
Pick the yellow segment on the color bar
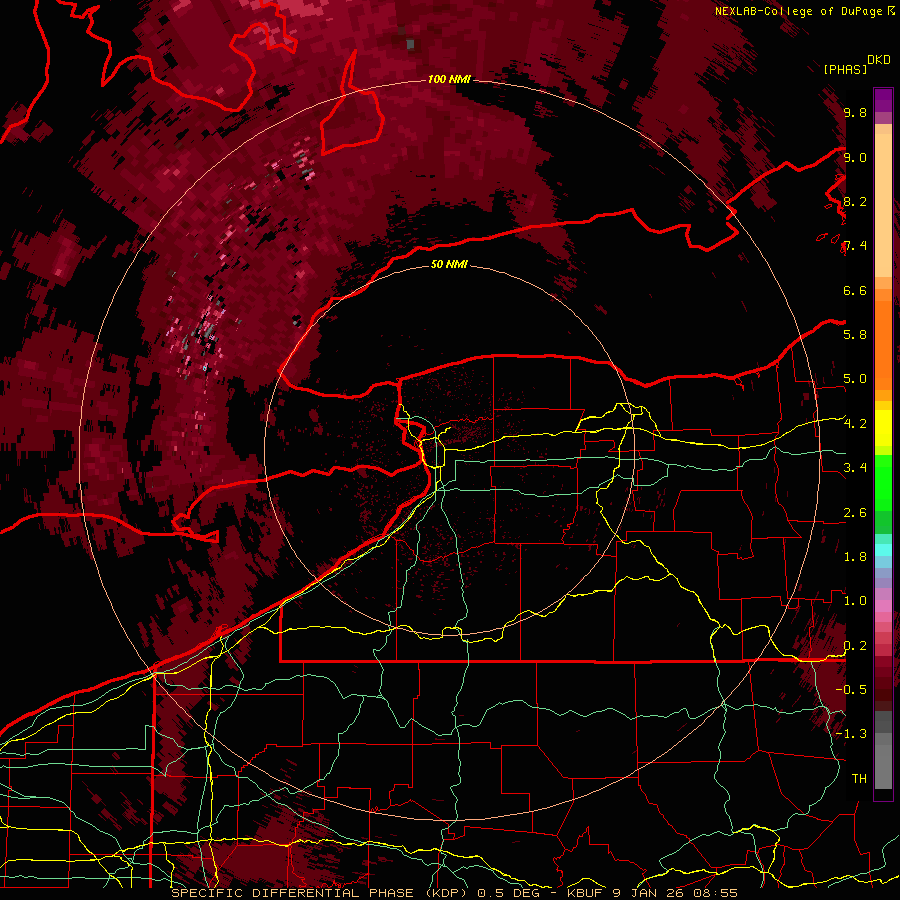point(883,428)
